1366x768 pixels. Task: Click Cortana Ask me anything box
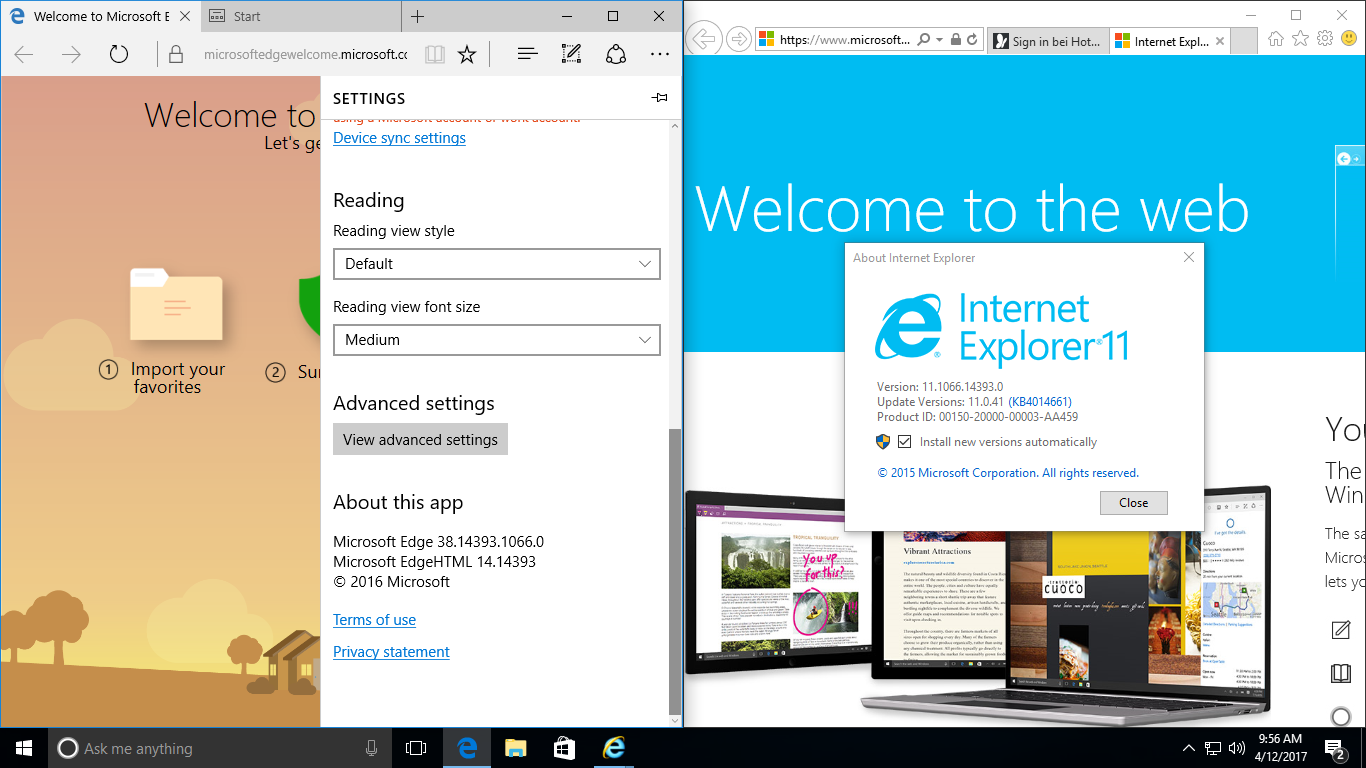click(220, 748)
